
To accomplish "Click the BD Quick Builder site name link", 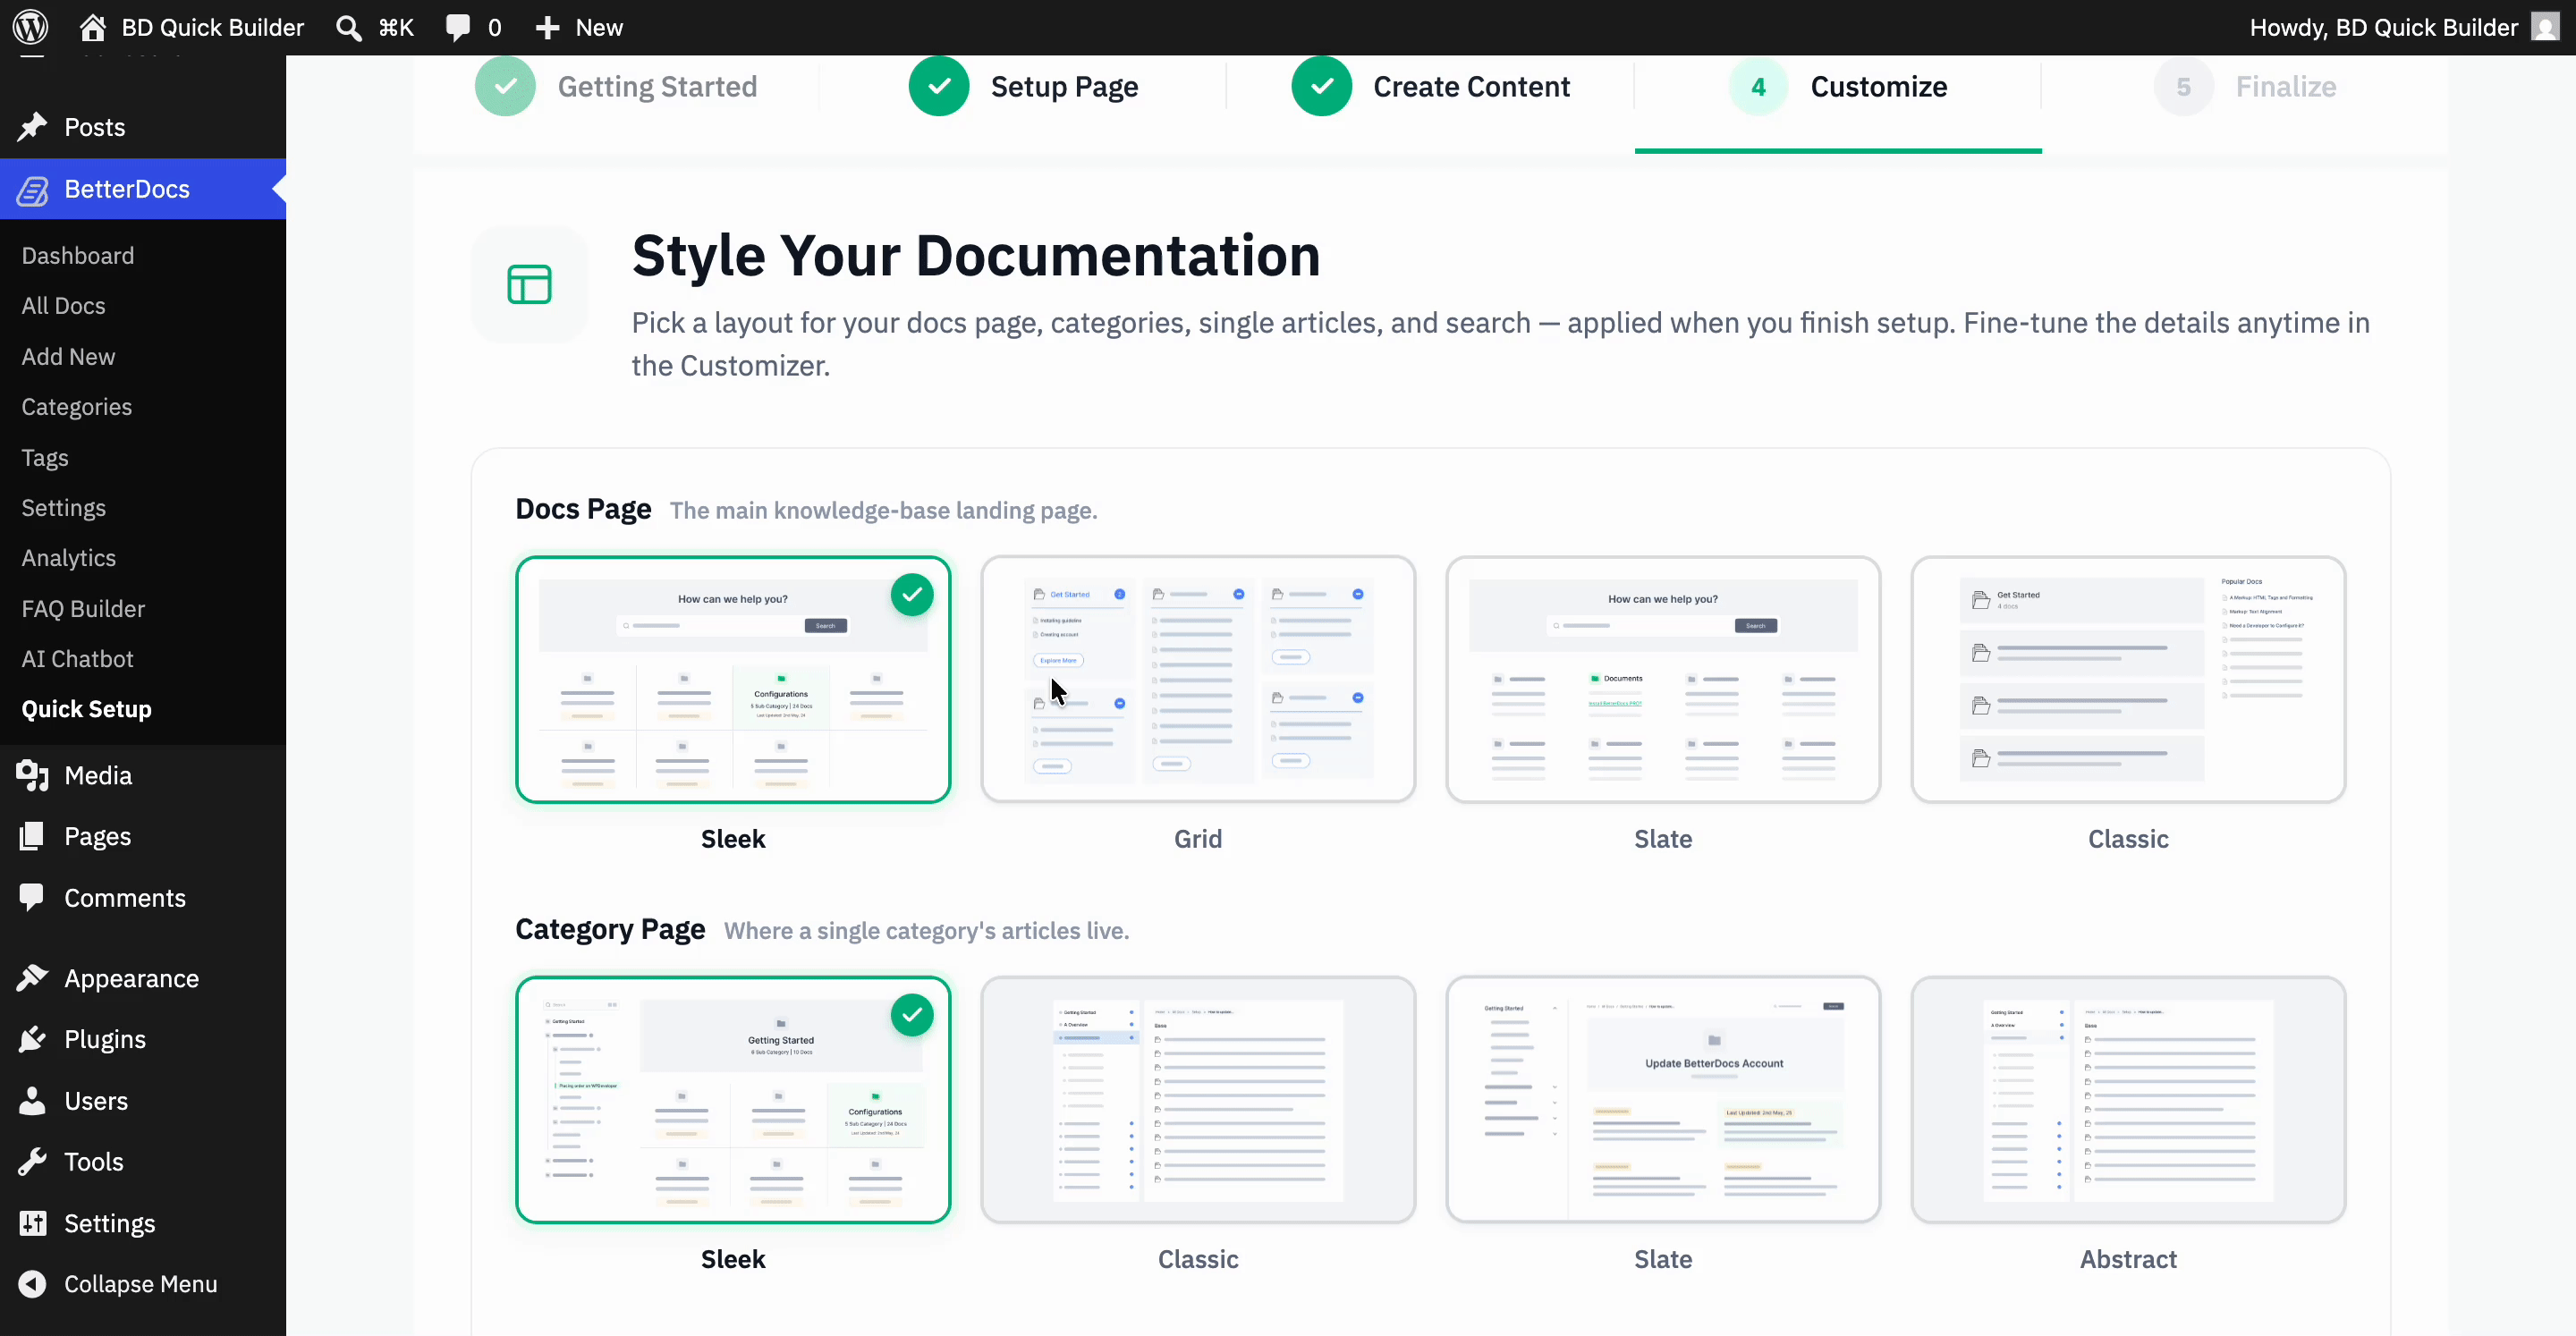I will [x=212, y=28].
